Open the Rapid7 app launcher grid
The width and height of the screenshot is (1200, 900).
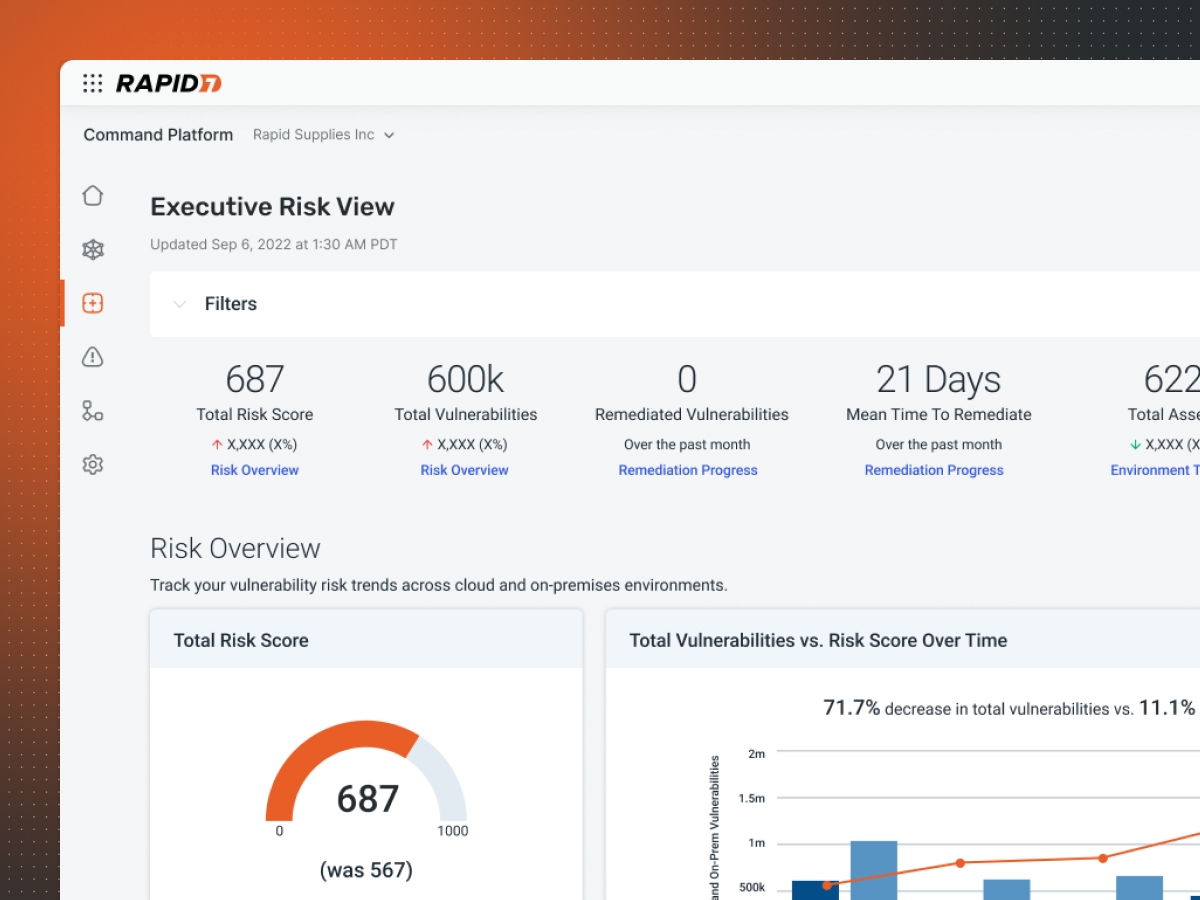coord(93,84)
